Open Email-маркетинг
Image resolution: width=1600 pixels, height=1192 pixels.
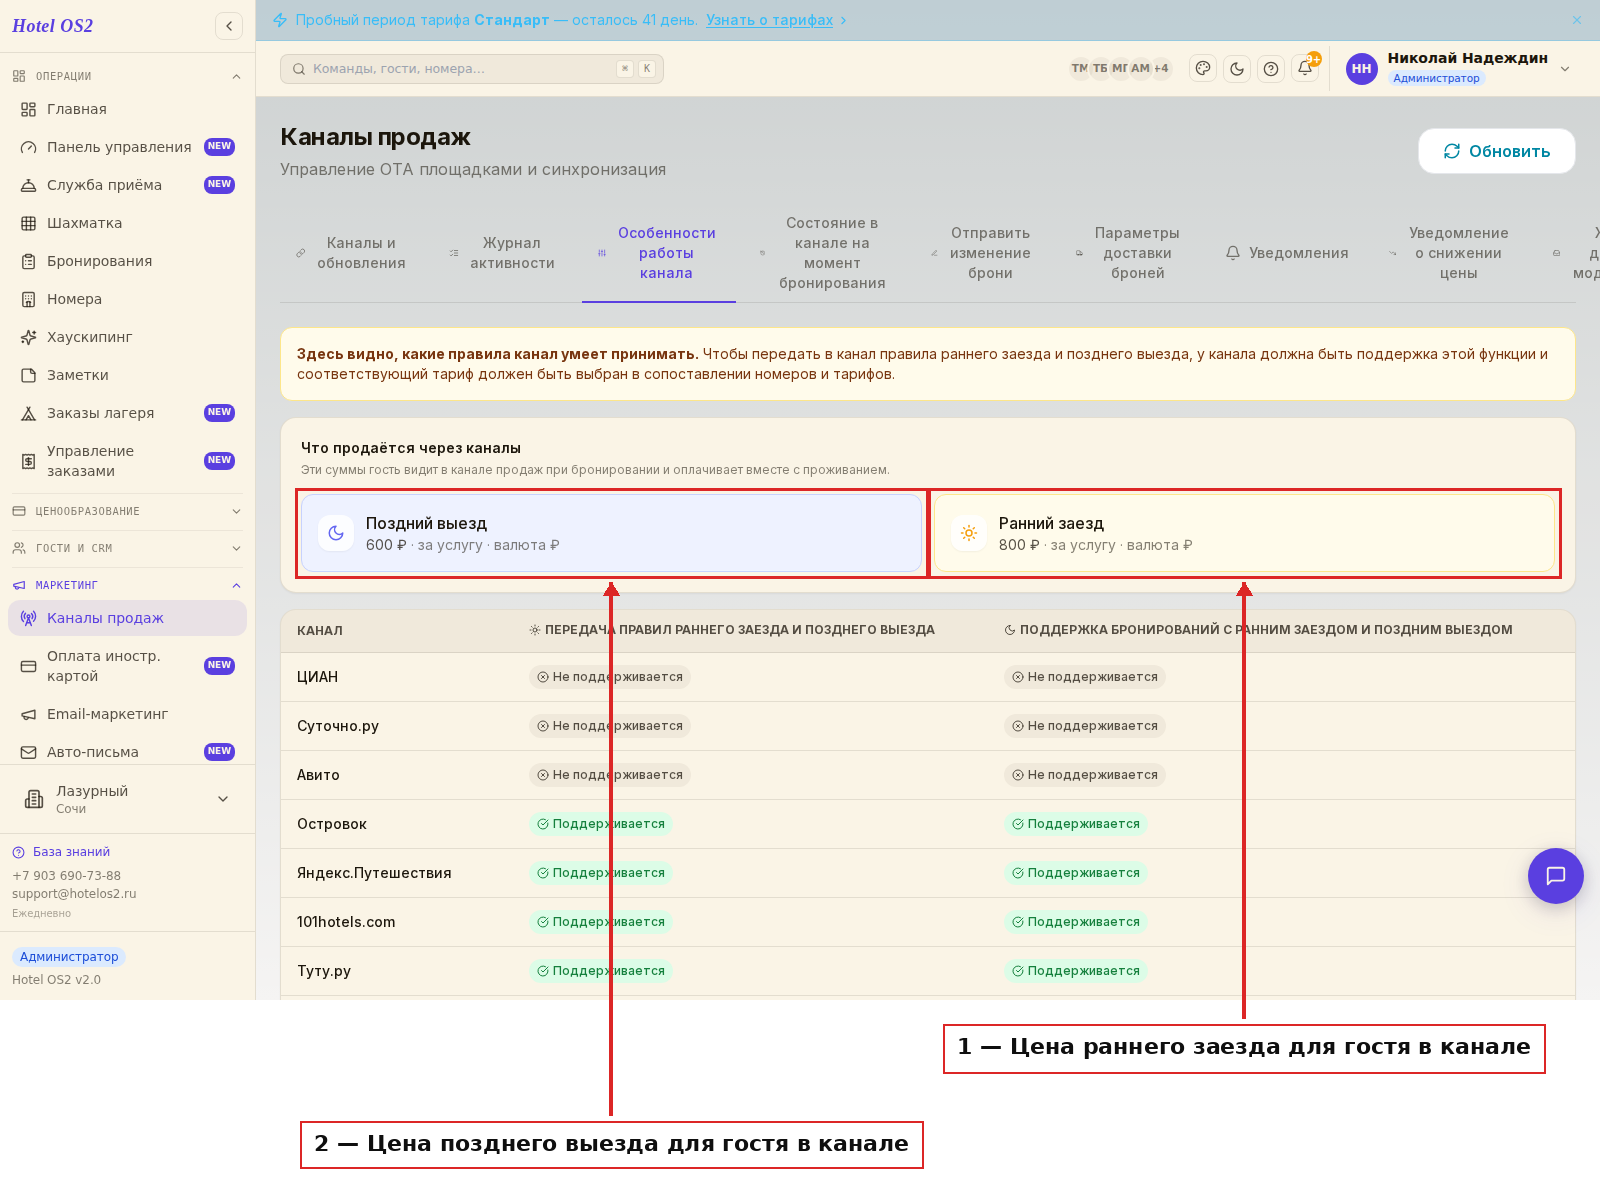(x=127, y=714)
